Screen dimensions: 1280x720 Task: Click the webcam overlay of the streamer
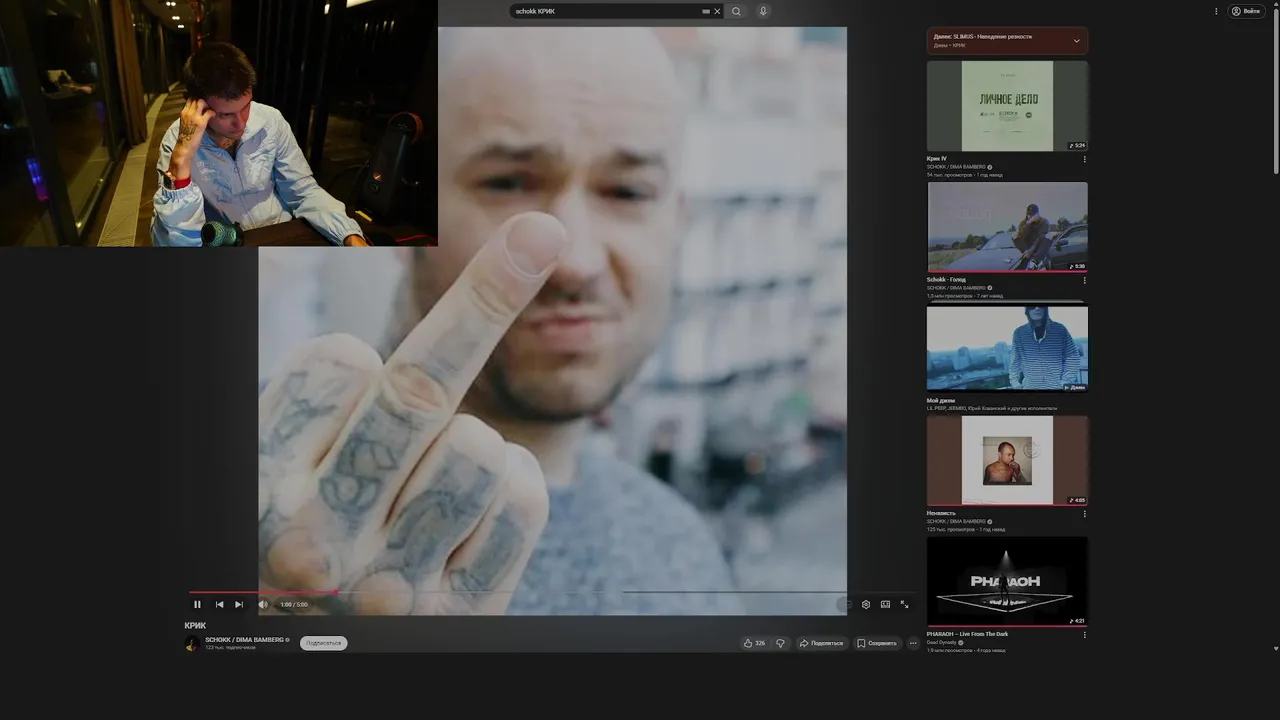218,122
